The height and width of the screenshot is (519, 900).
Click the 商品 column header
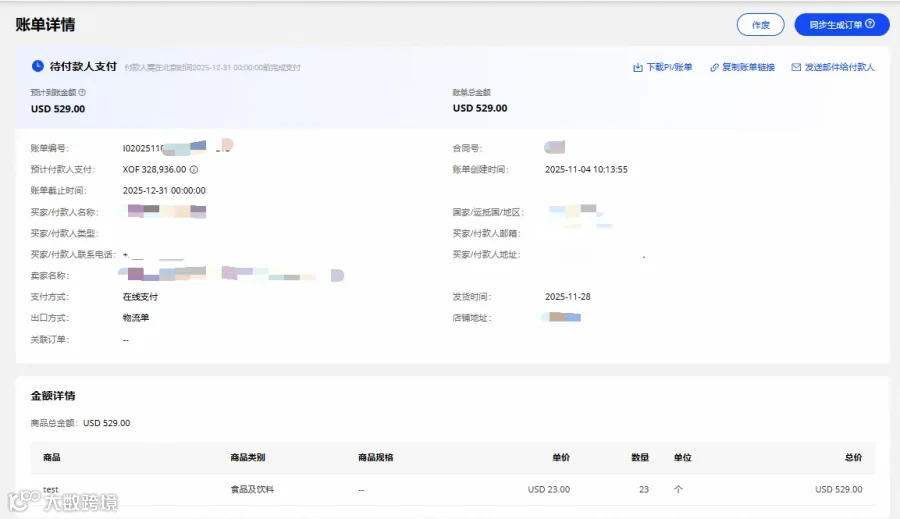point(52,458)
